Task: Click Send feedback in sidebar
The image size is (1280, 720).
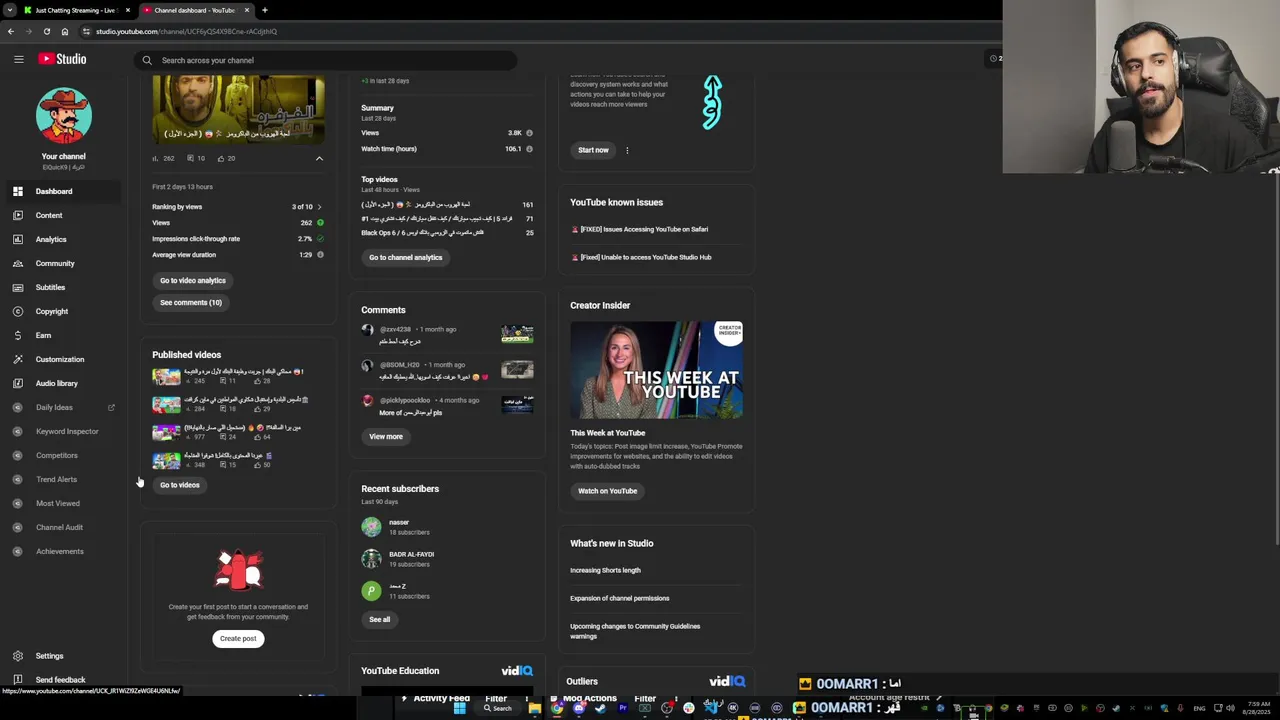Action: (60, 680)
